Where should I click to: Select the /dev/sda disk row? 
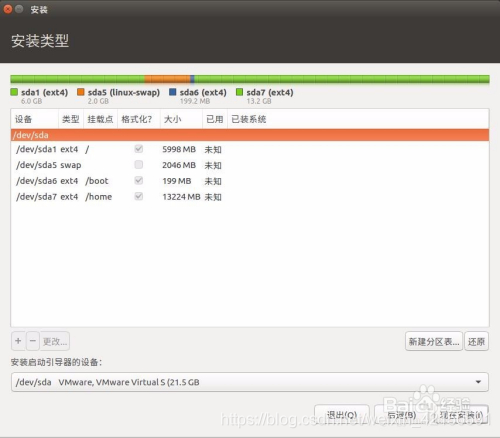click(x=250, y=135)
